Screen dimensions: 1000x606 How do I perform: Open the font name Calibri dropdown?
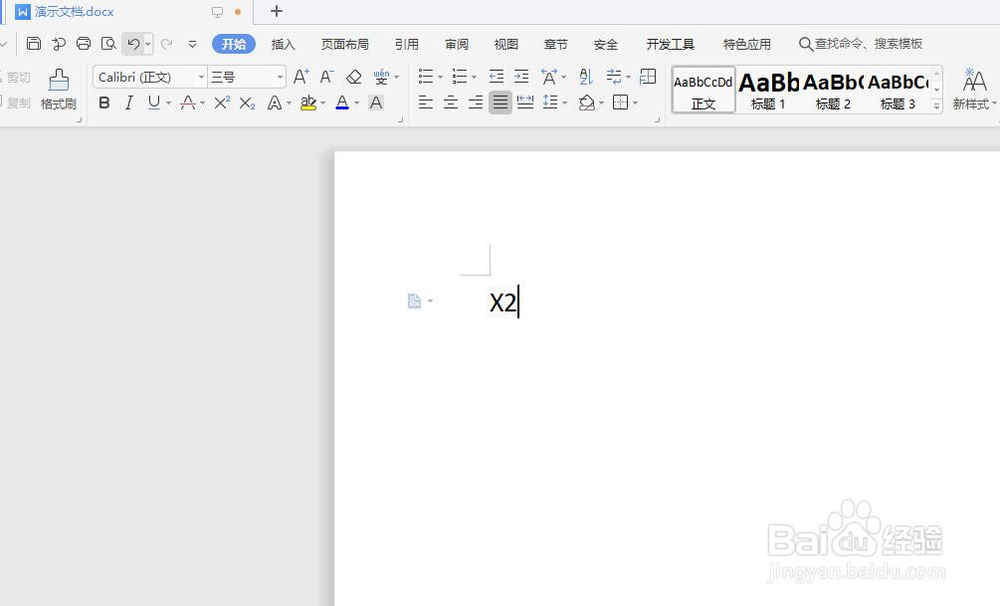[x=202, y=77]
